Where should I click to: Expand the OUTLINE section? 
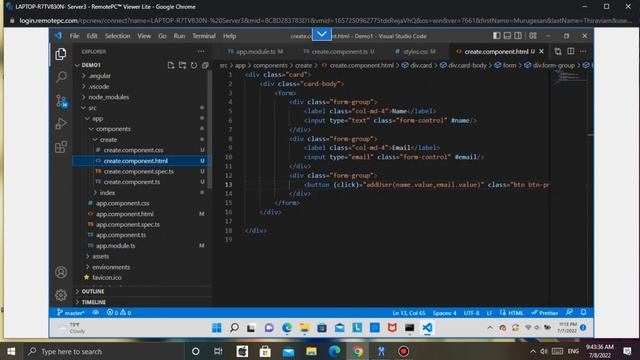pyautogui.click(x=93, y=291)
